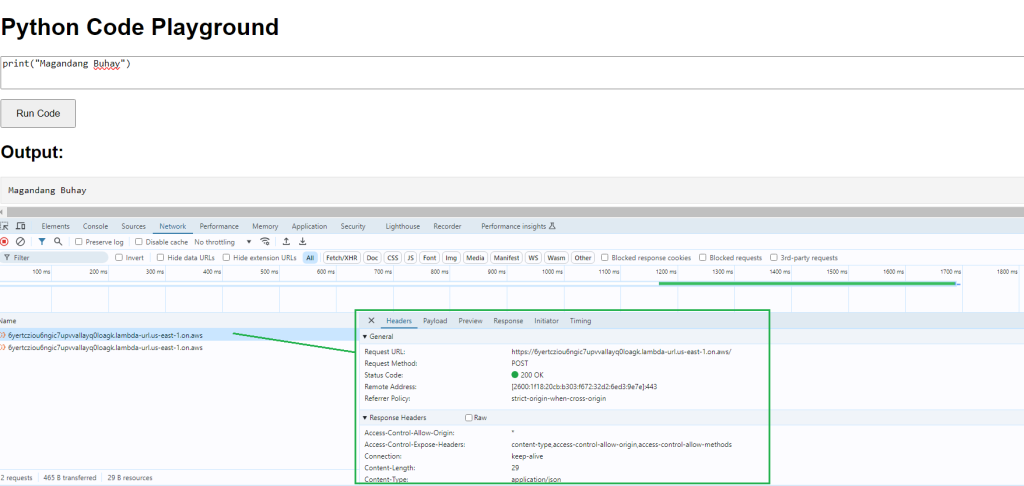Toggle the network filter funnel icon
The height and width of the screenshot is (486, 1024).
pos(42,242)
